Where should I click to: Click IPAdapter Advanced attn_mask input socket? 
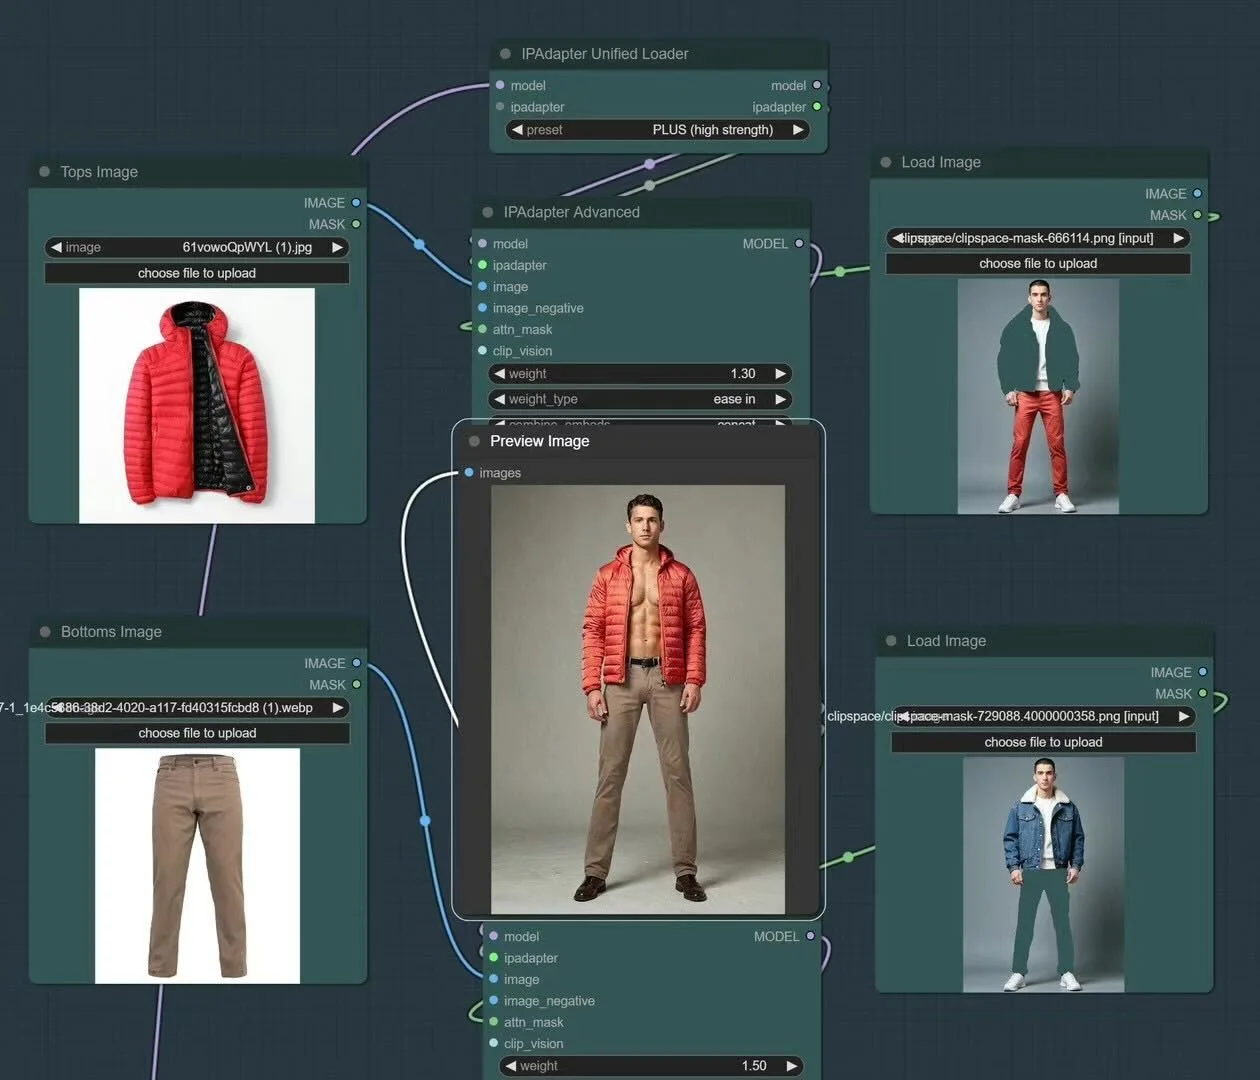[482, 329]
